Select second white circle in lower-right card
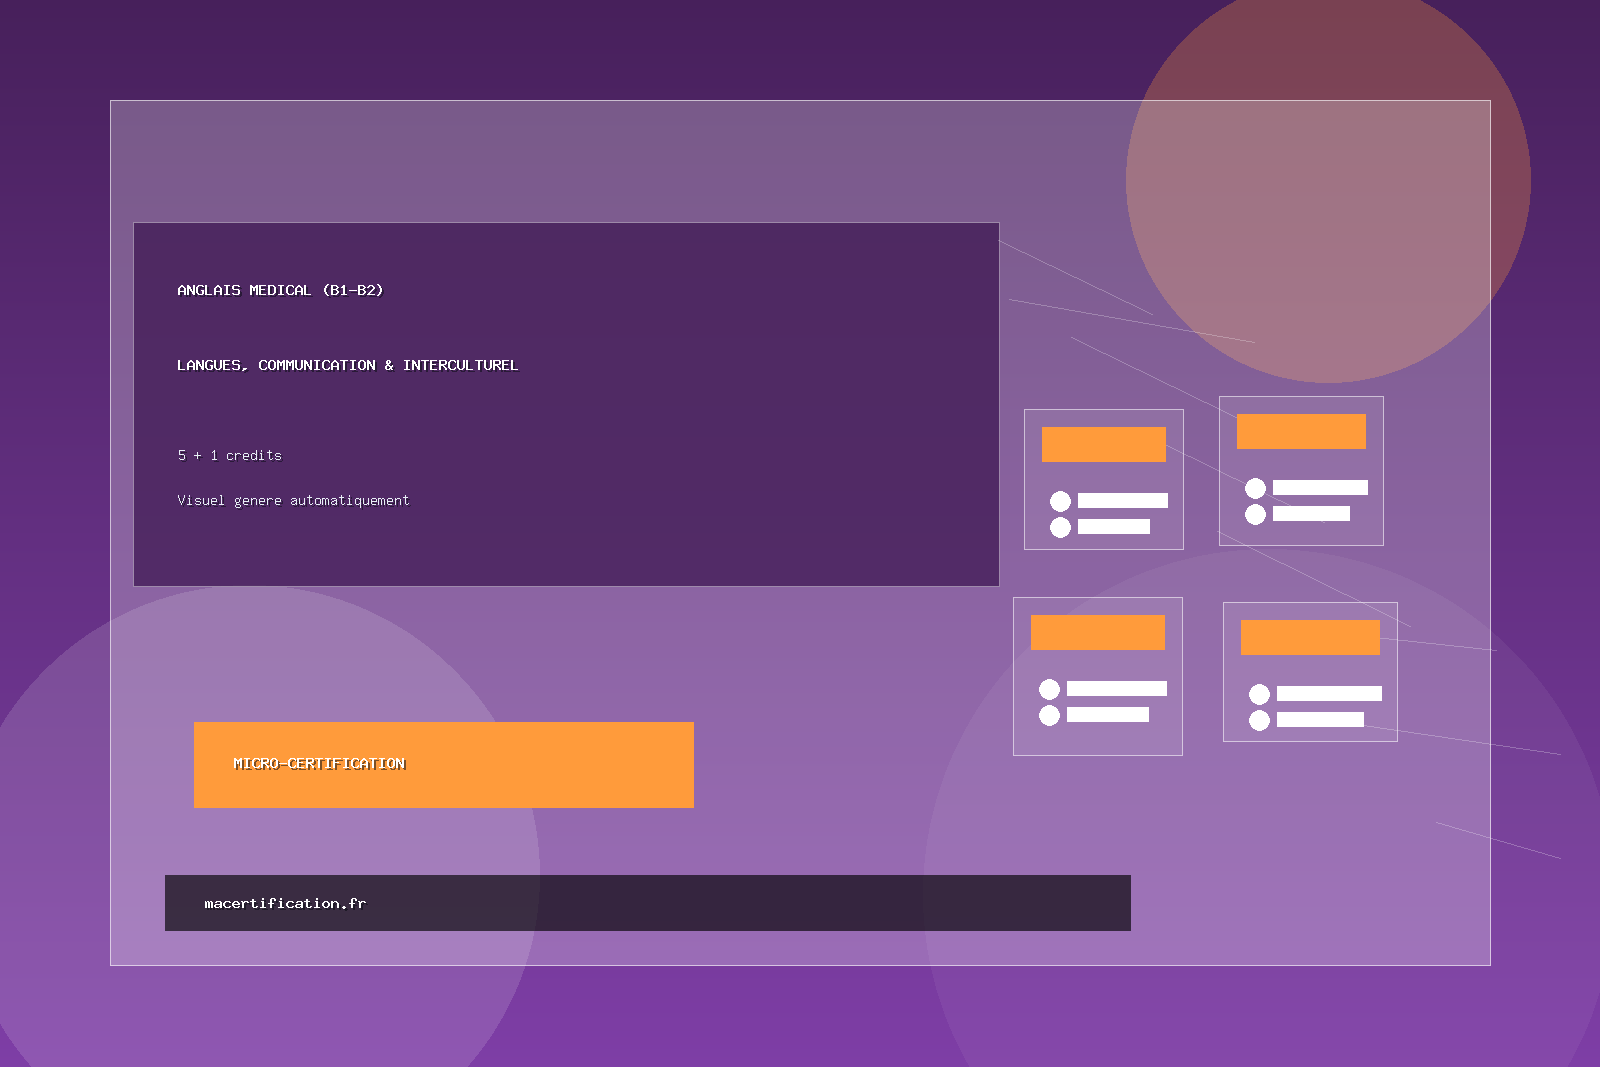 click(x=1259, y=720)
